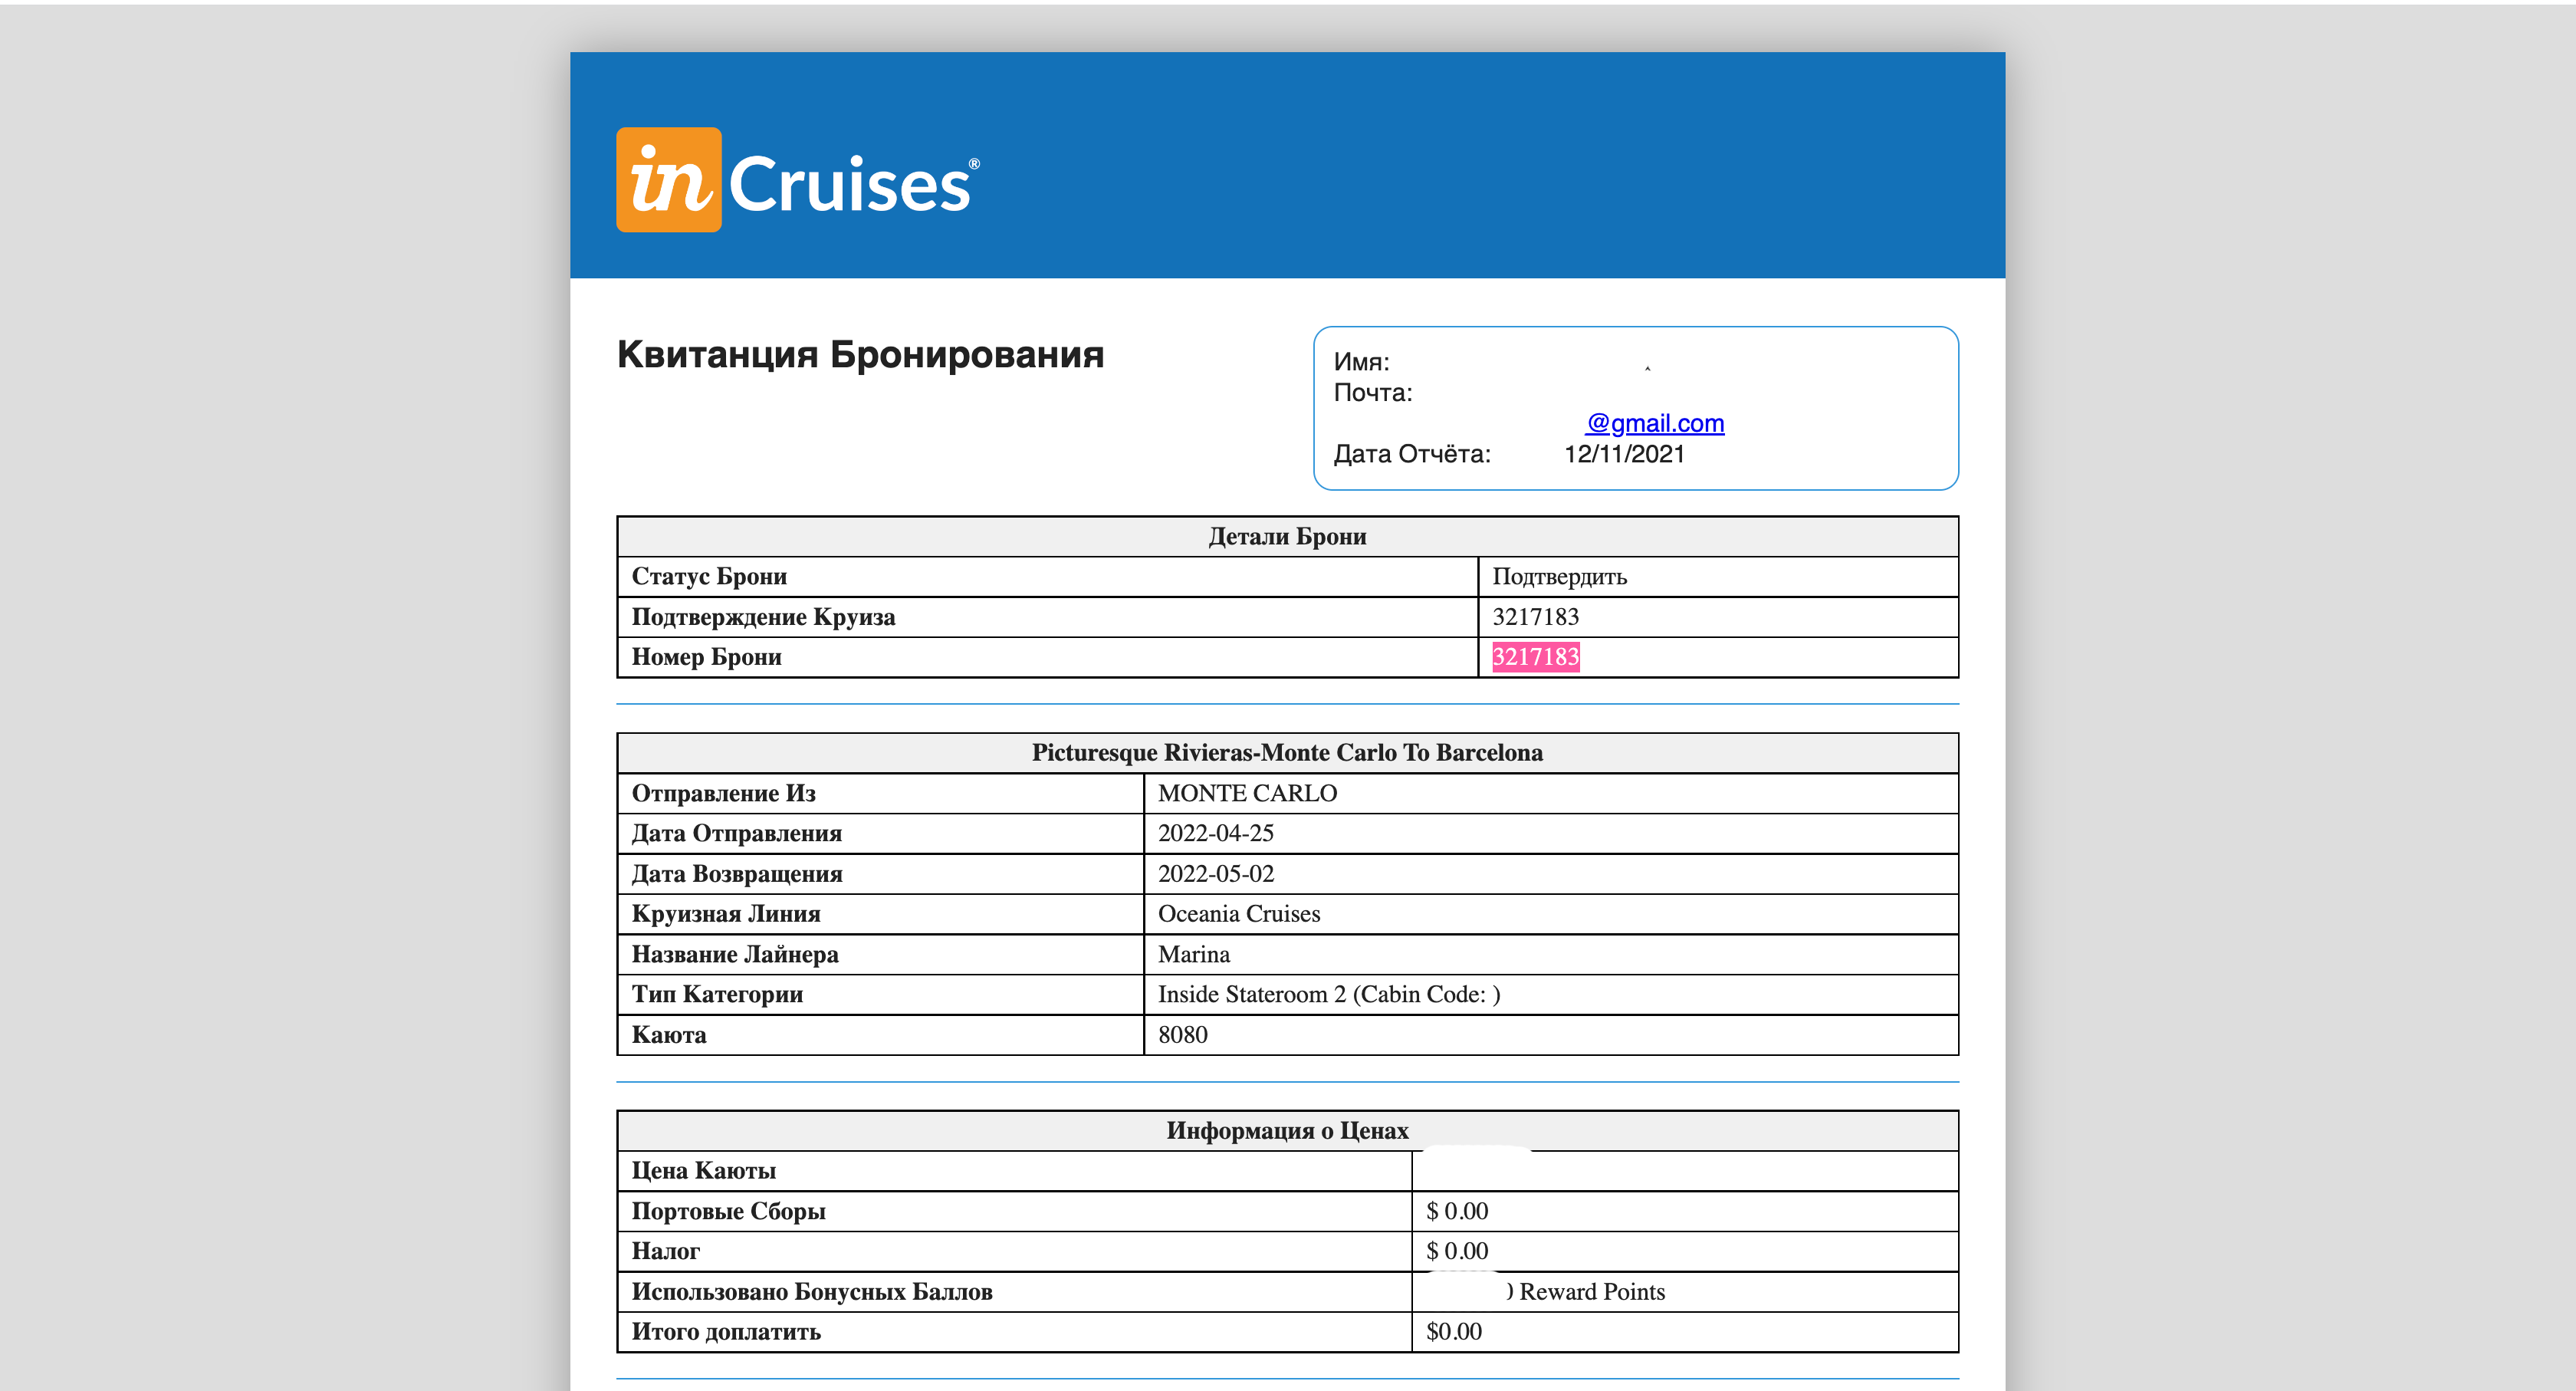Screen dimensions: 2576x1391
Task: Click the $ 0.00 value in the Налог row
Action: coord(1457,1251)
